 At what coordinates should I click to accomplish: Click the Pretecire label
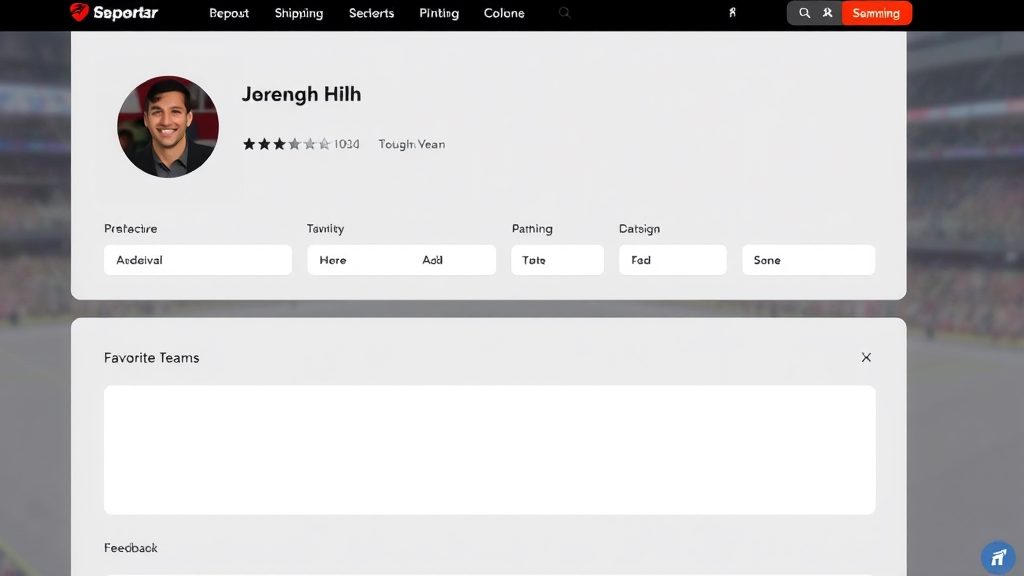click(x=131, y=229)
